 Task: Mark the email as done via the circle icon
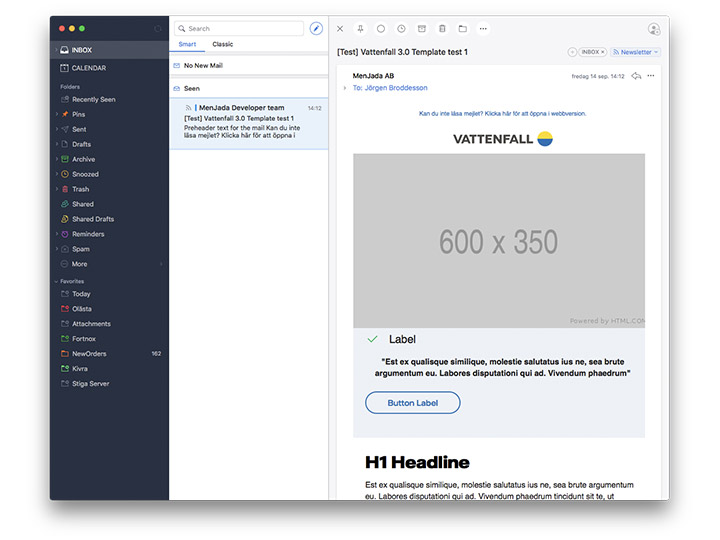pos(381,28)
